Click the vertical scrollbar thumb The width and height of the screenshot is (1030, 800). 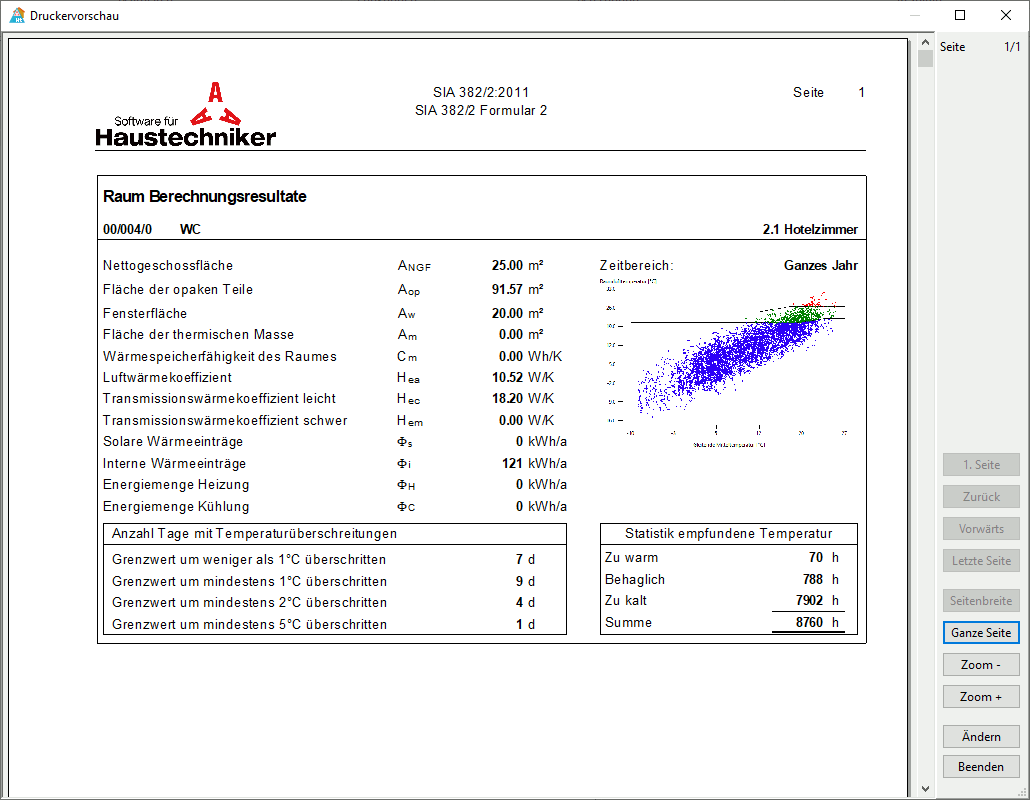click(925, 58)
